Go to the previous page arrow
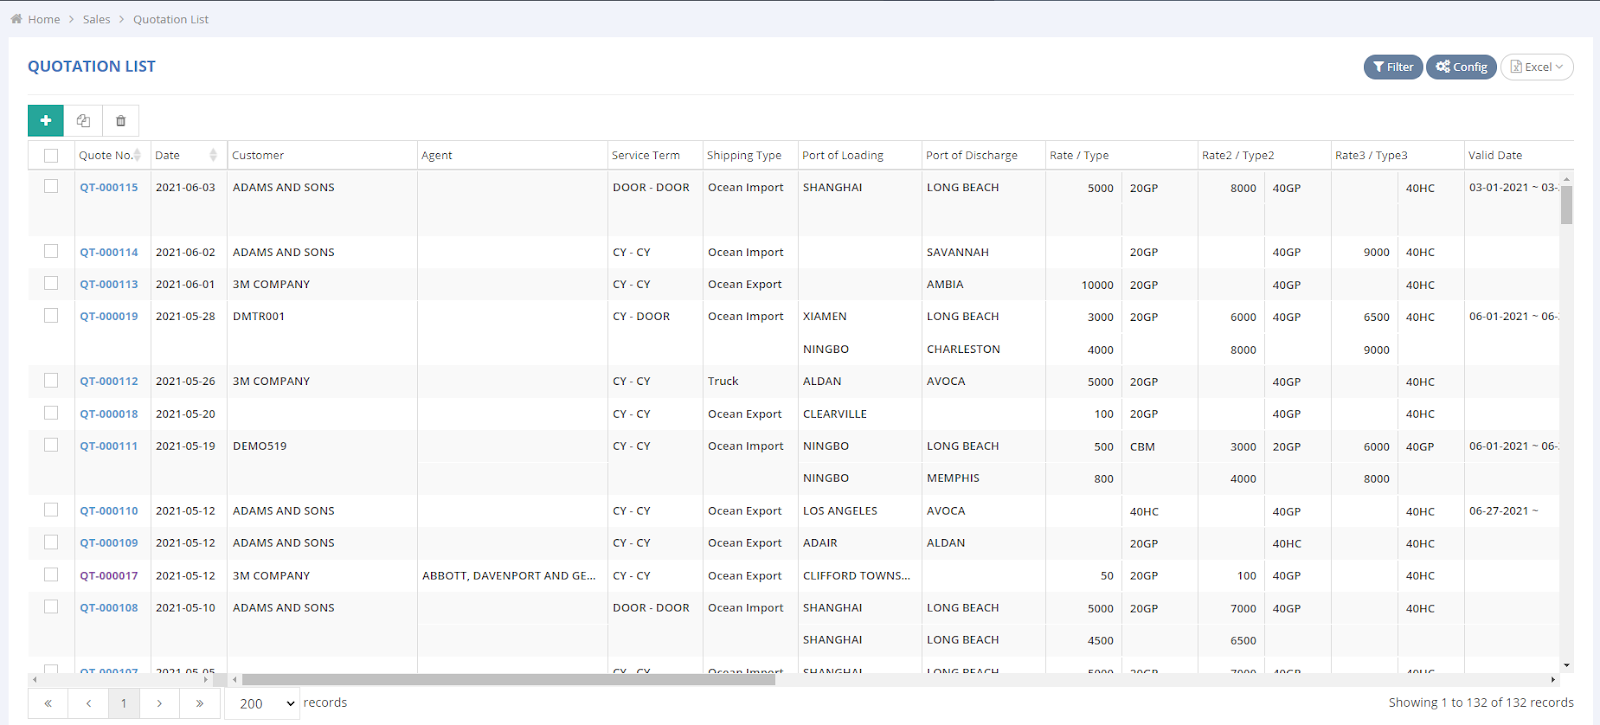 88,704
